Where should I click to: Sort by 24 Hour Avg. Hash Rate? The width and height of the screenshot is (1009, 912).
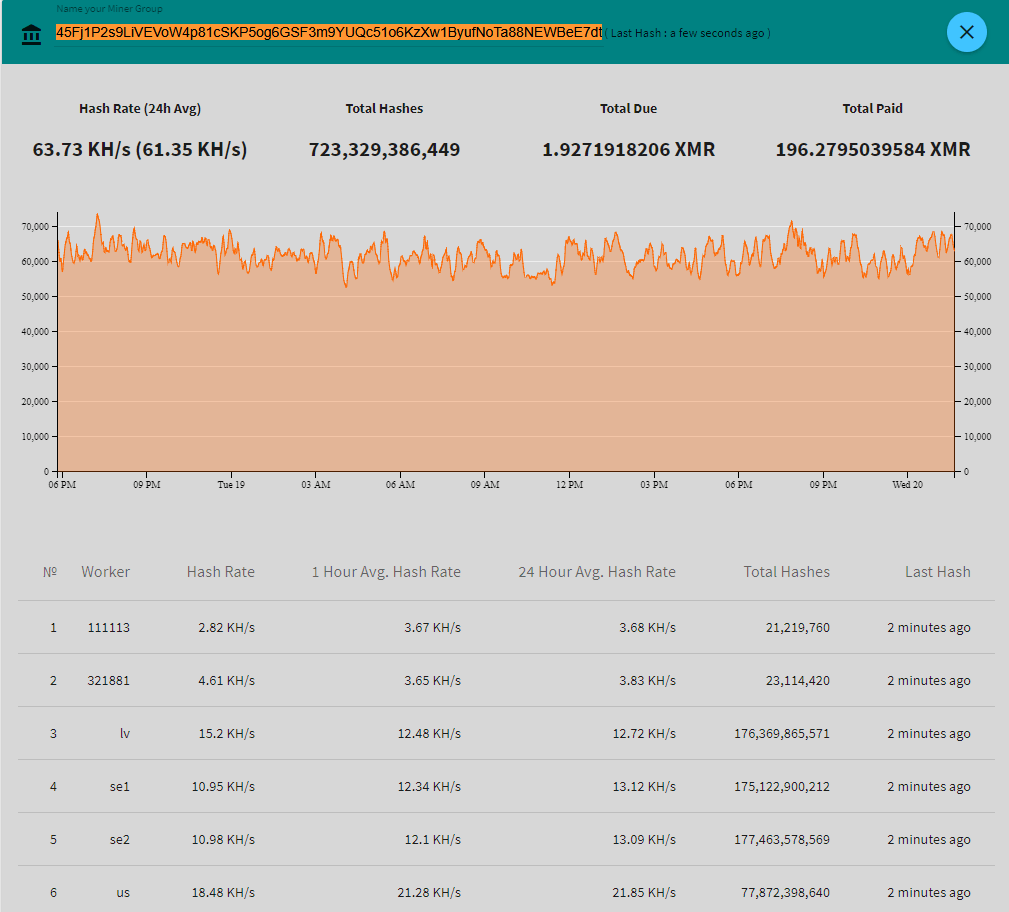[x=596, y=572]
